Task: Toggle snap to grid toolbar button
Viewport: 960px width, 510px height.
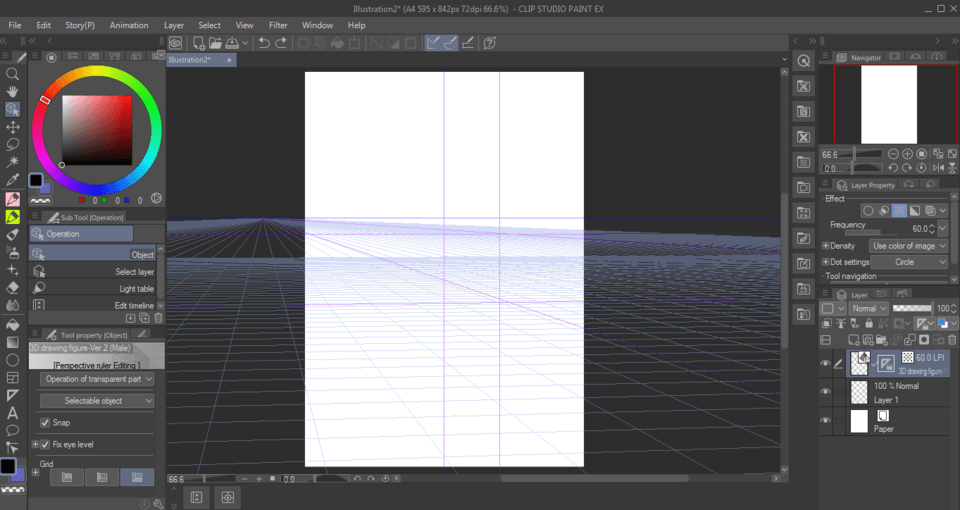Action: click(x=468, y=43)
